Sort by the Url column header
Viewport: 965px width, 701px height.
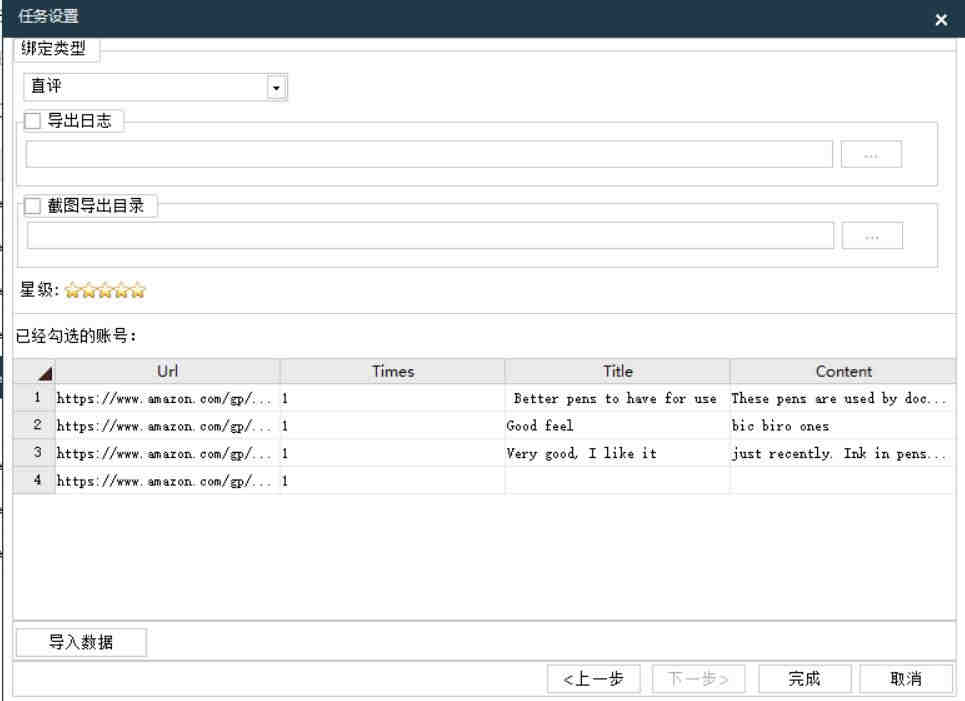pyautogui.click(x=167, y=371)
